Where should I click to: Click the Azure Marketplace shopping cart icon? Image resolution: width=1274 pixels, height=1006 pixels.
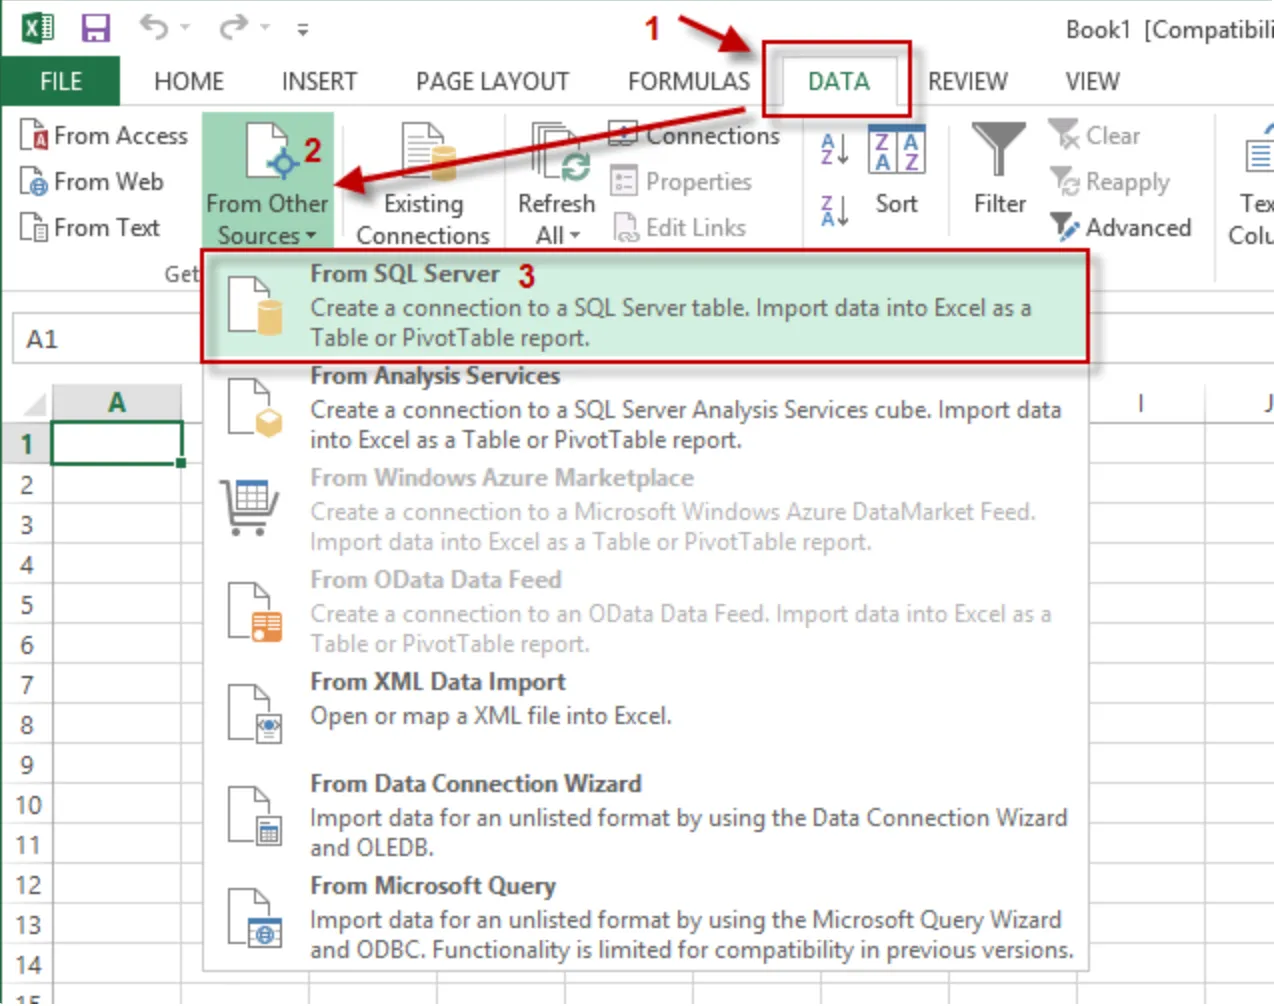tap(249, 508)
